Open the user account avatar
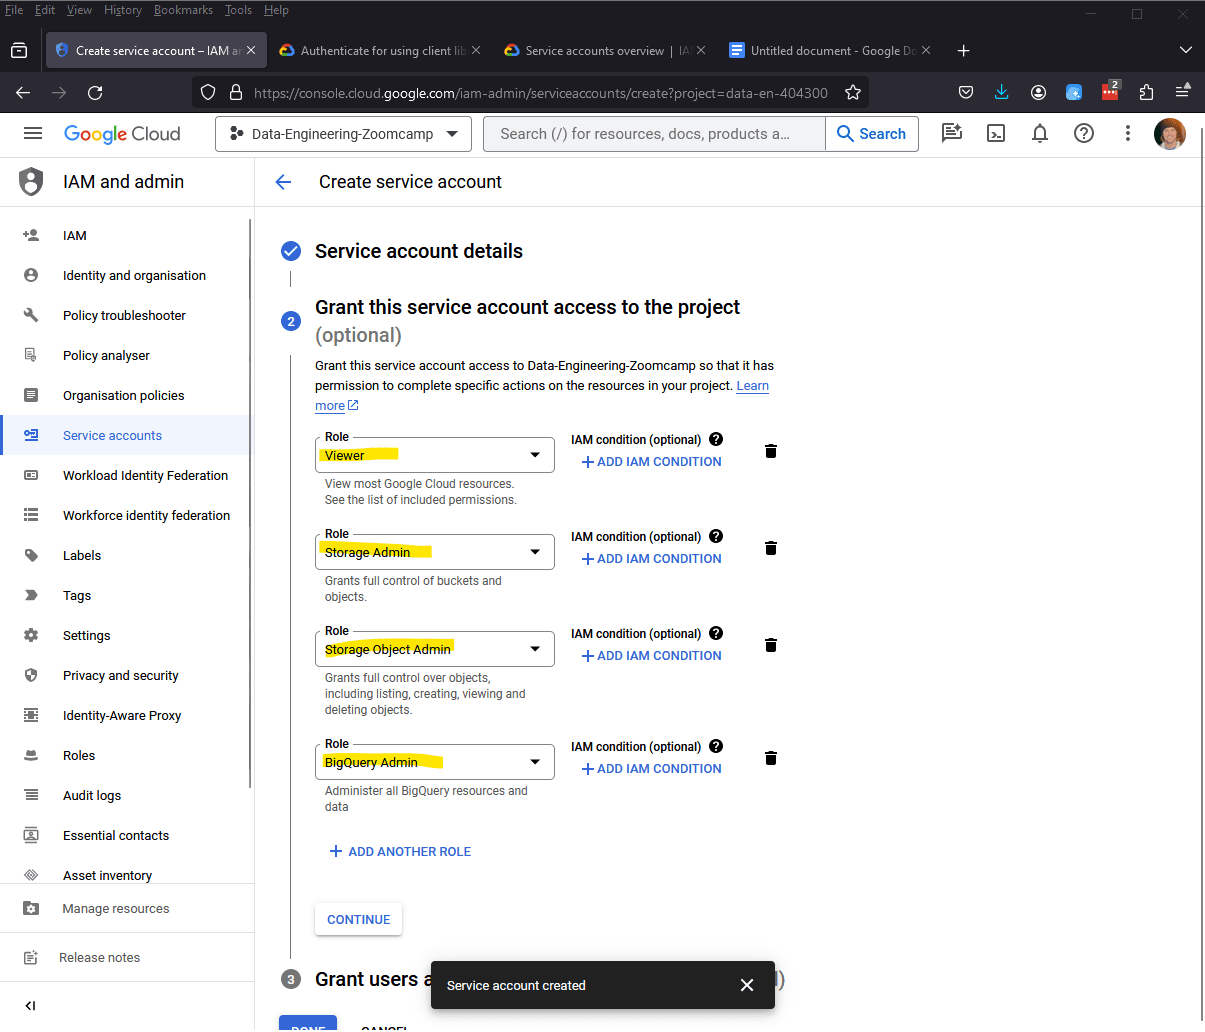Viewport: 1205px width, 1032px height. pyautogui.click(x=1169, y=133)
